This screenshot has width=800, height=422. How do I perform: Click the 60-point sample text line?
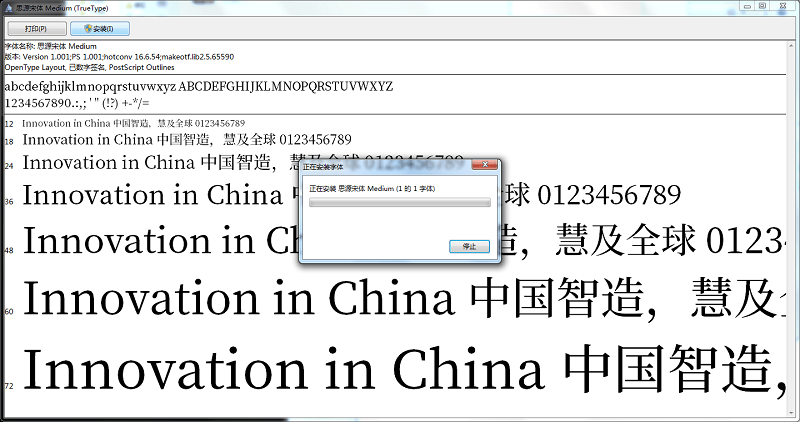click(404, 299)
